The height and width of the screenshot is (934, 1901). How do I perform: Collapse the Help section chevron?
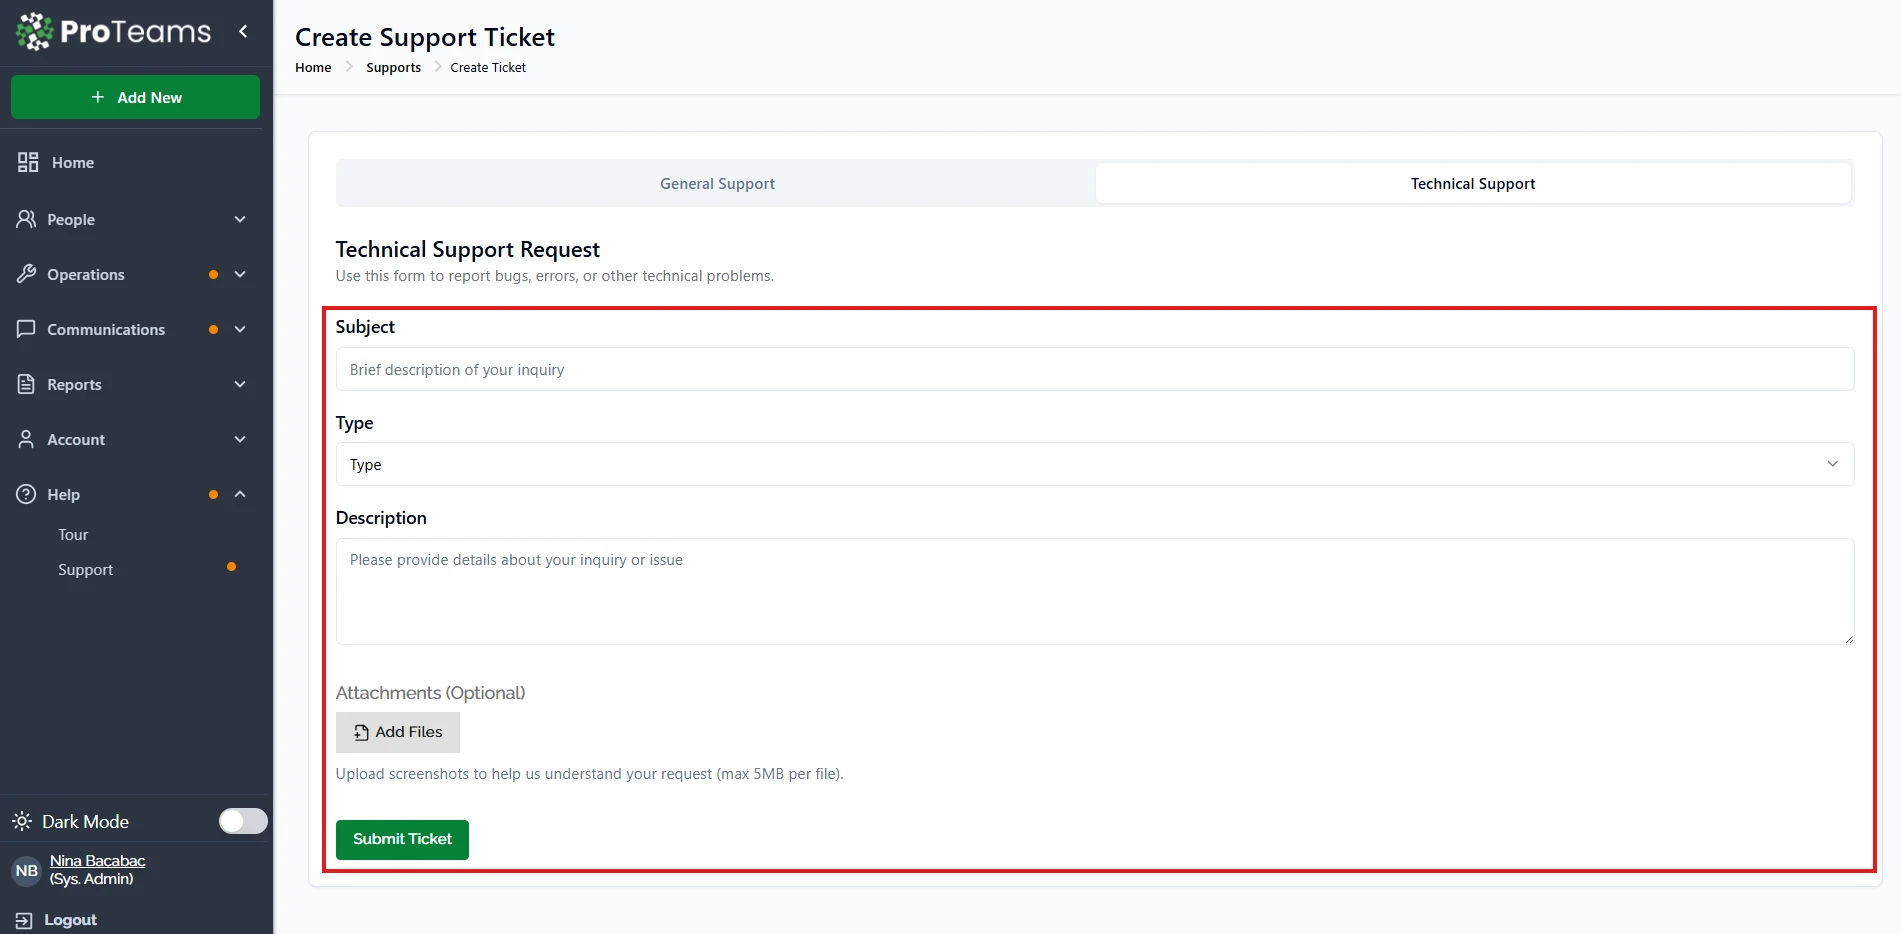240,494
